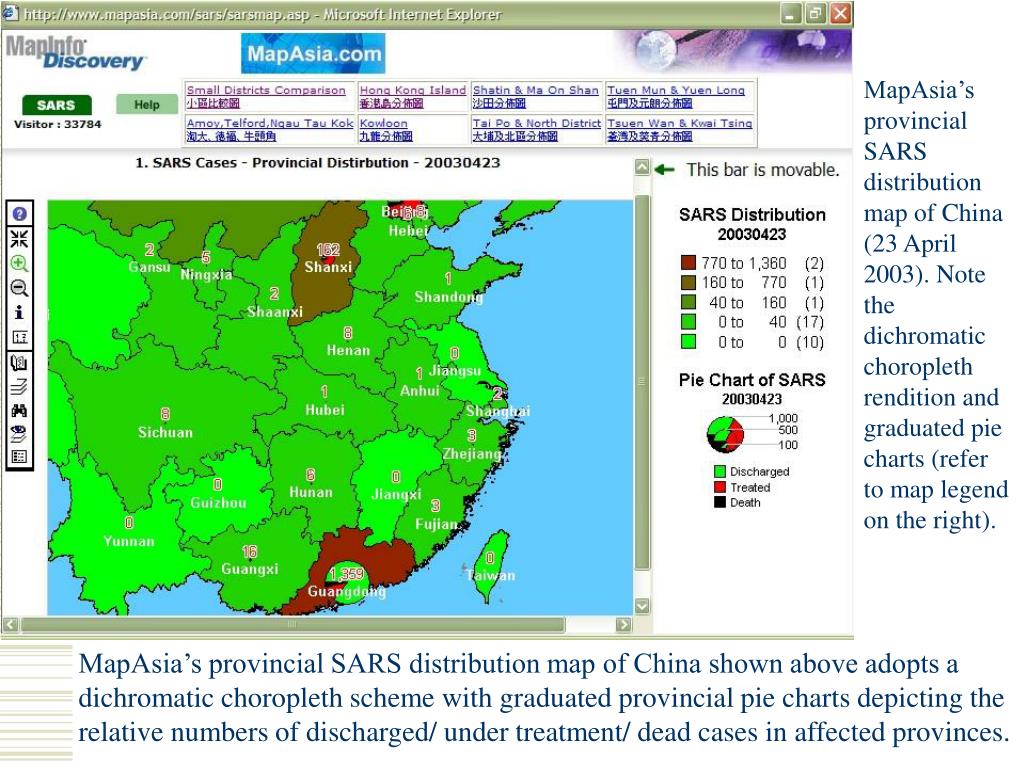This screenshot has width=1024, height=768.
Task: Open the map book icon
Action: (20, 362)
